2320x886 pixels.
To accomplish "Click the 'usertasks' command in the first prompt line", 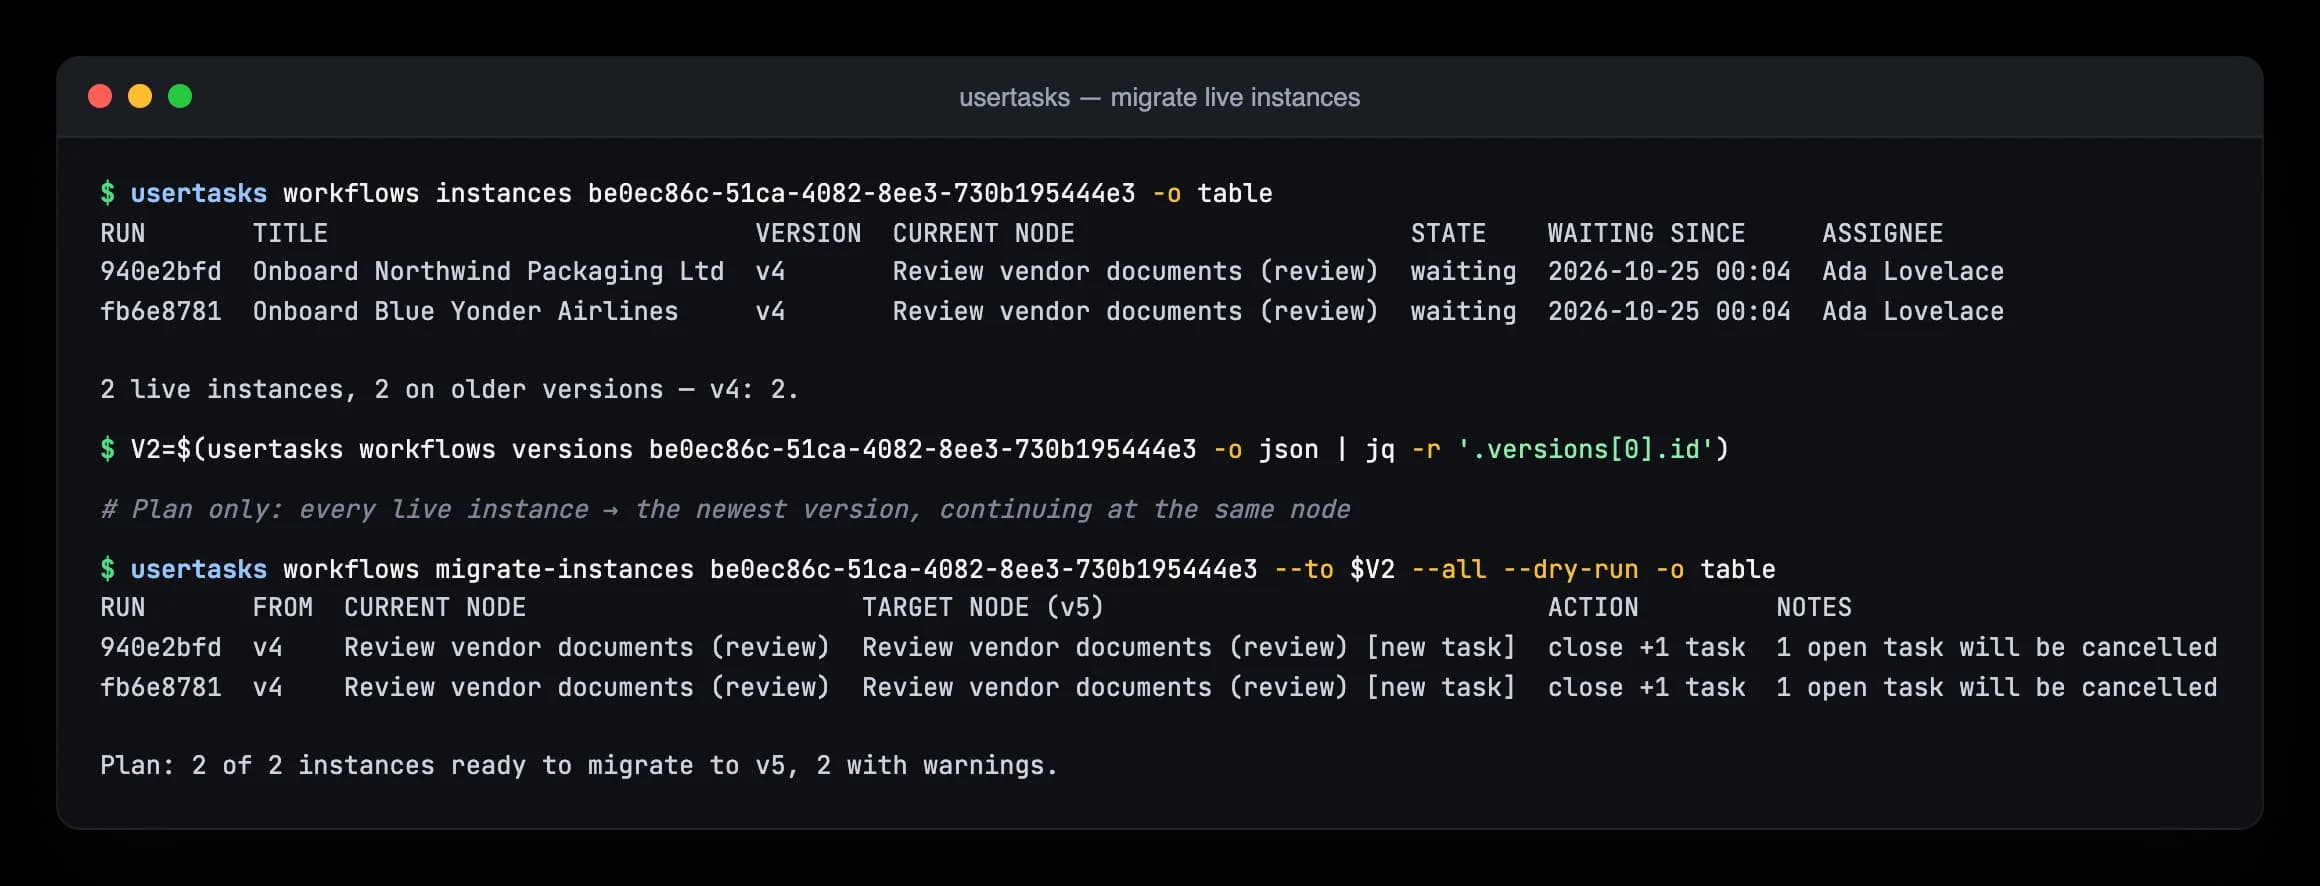I will (198, 193).
